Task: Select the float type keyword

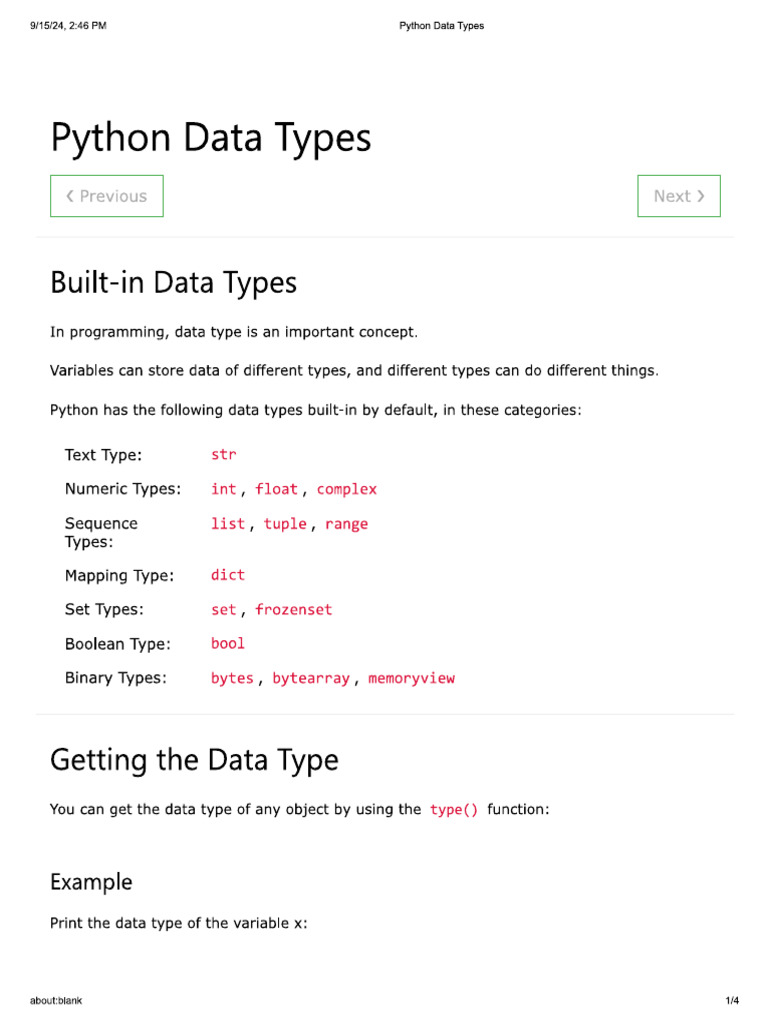Action: [x=276, y=489]
